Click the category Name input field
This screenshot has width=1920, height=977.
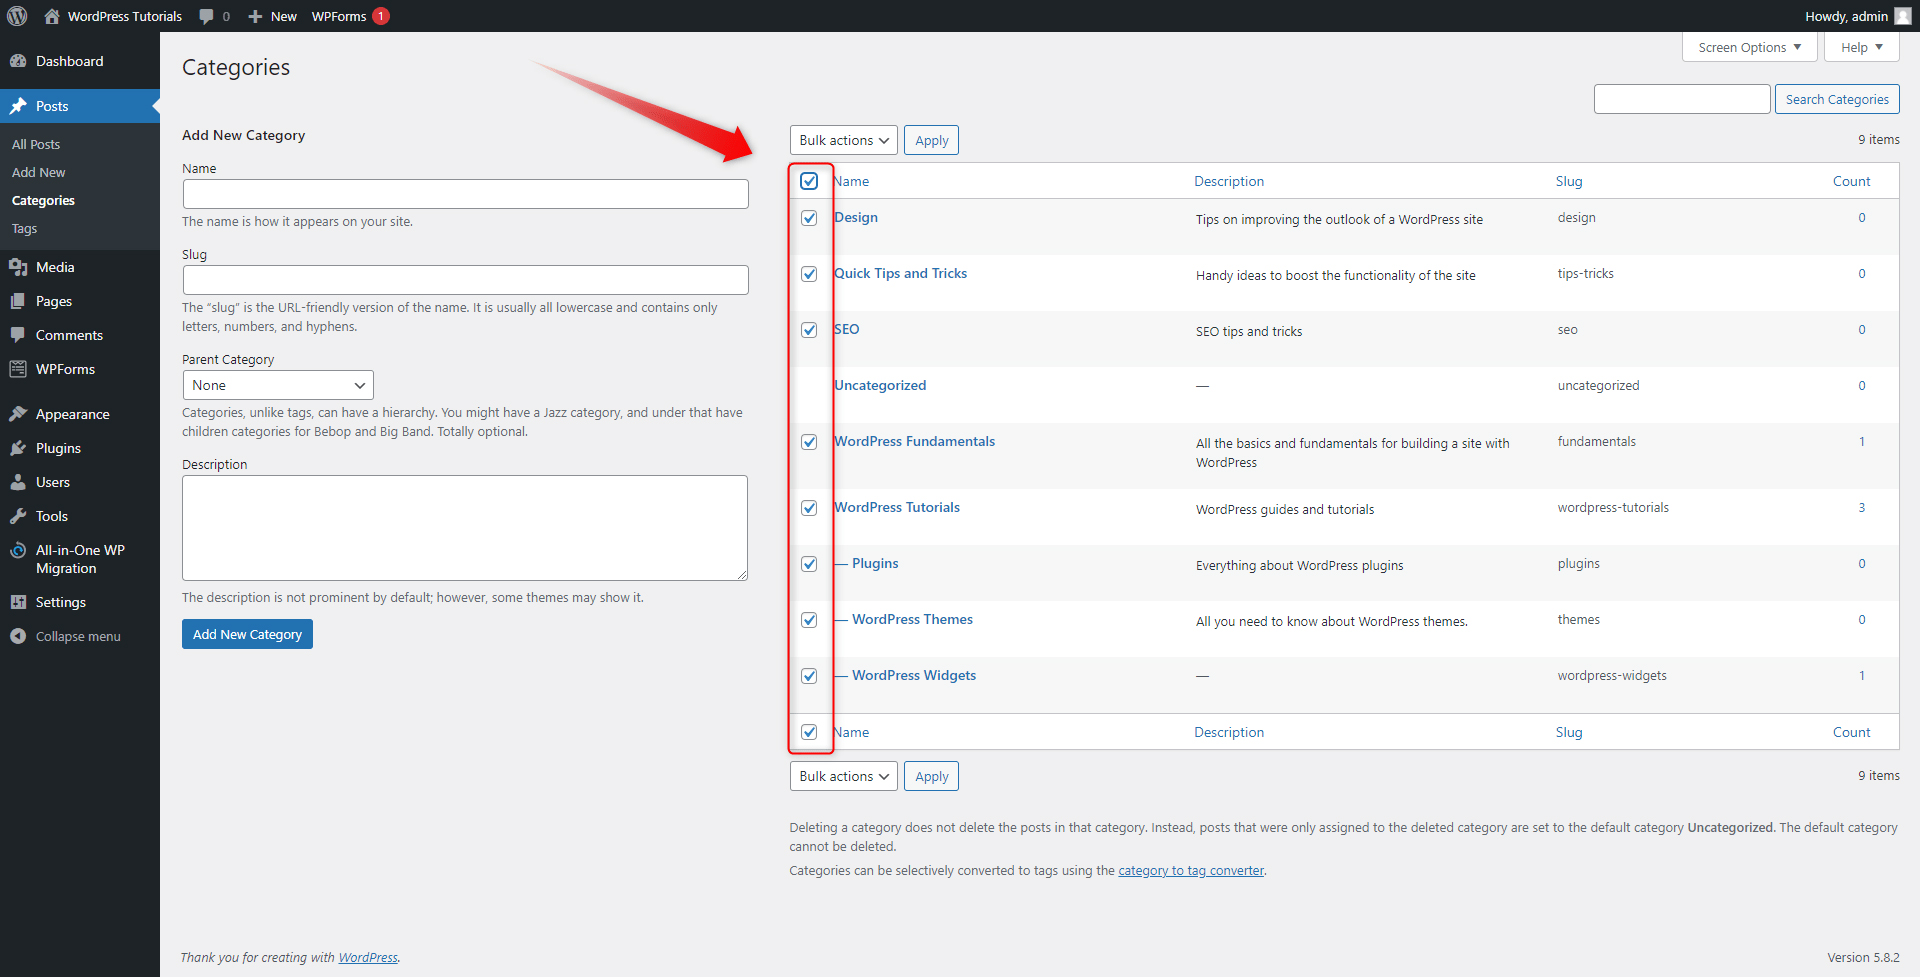coord(465,194)
